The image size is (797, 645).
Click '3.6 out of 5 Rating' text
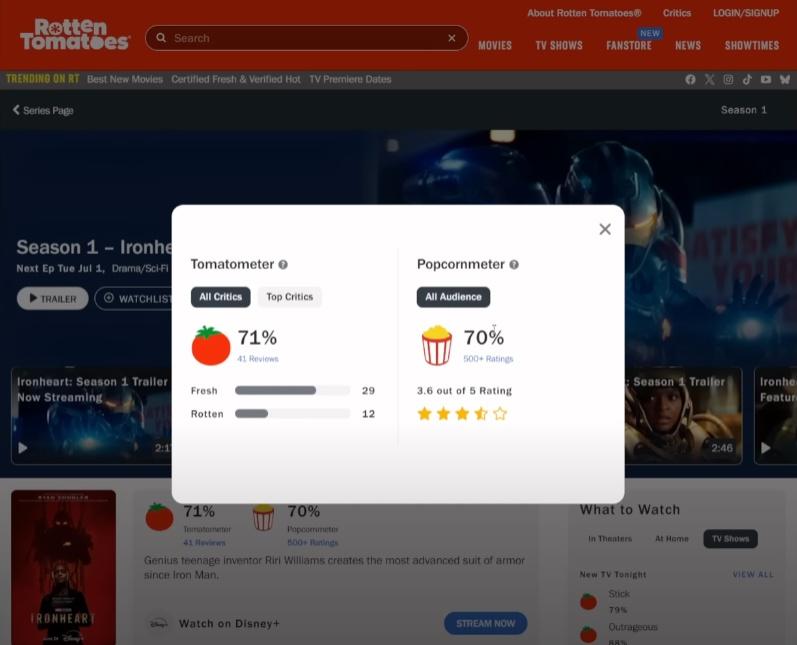465,391
